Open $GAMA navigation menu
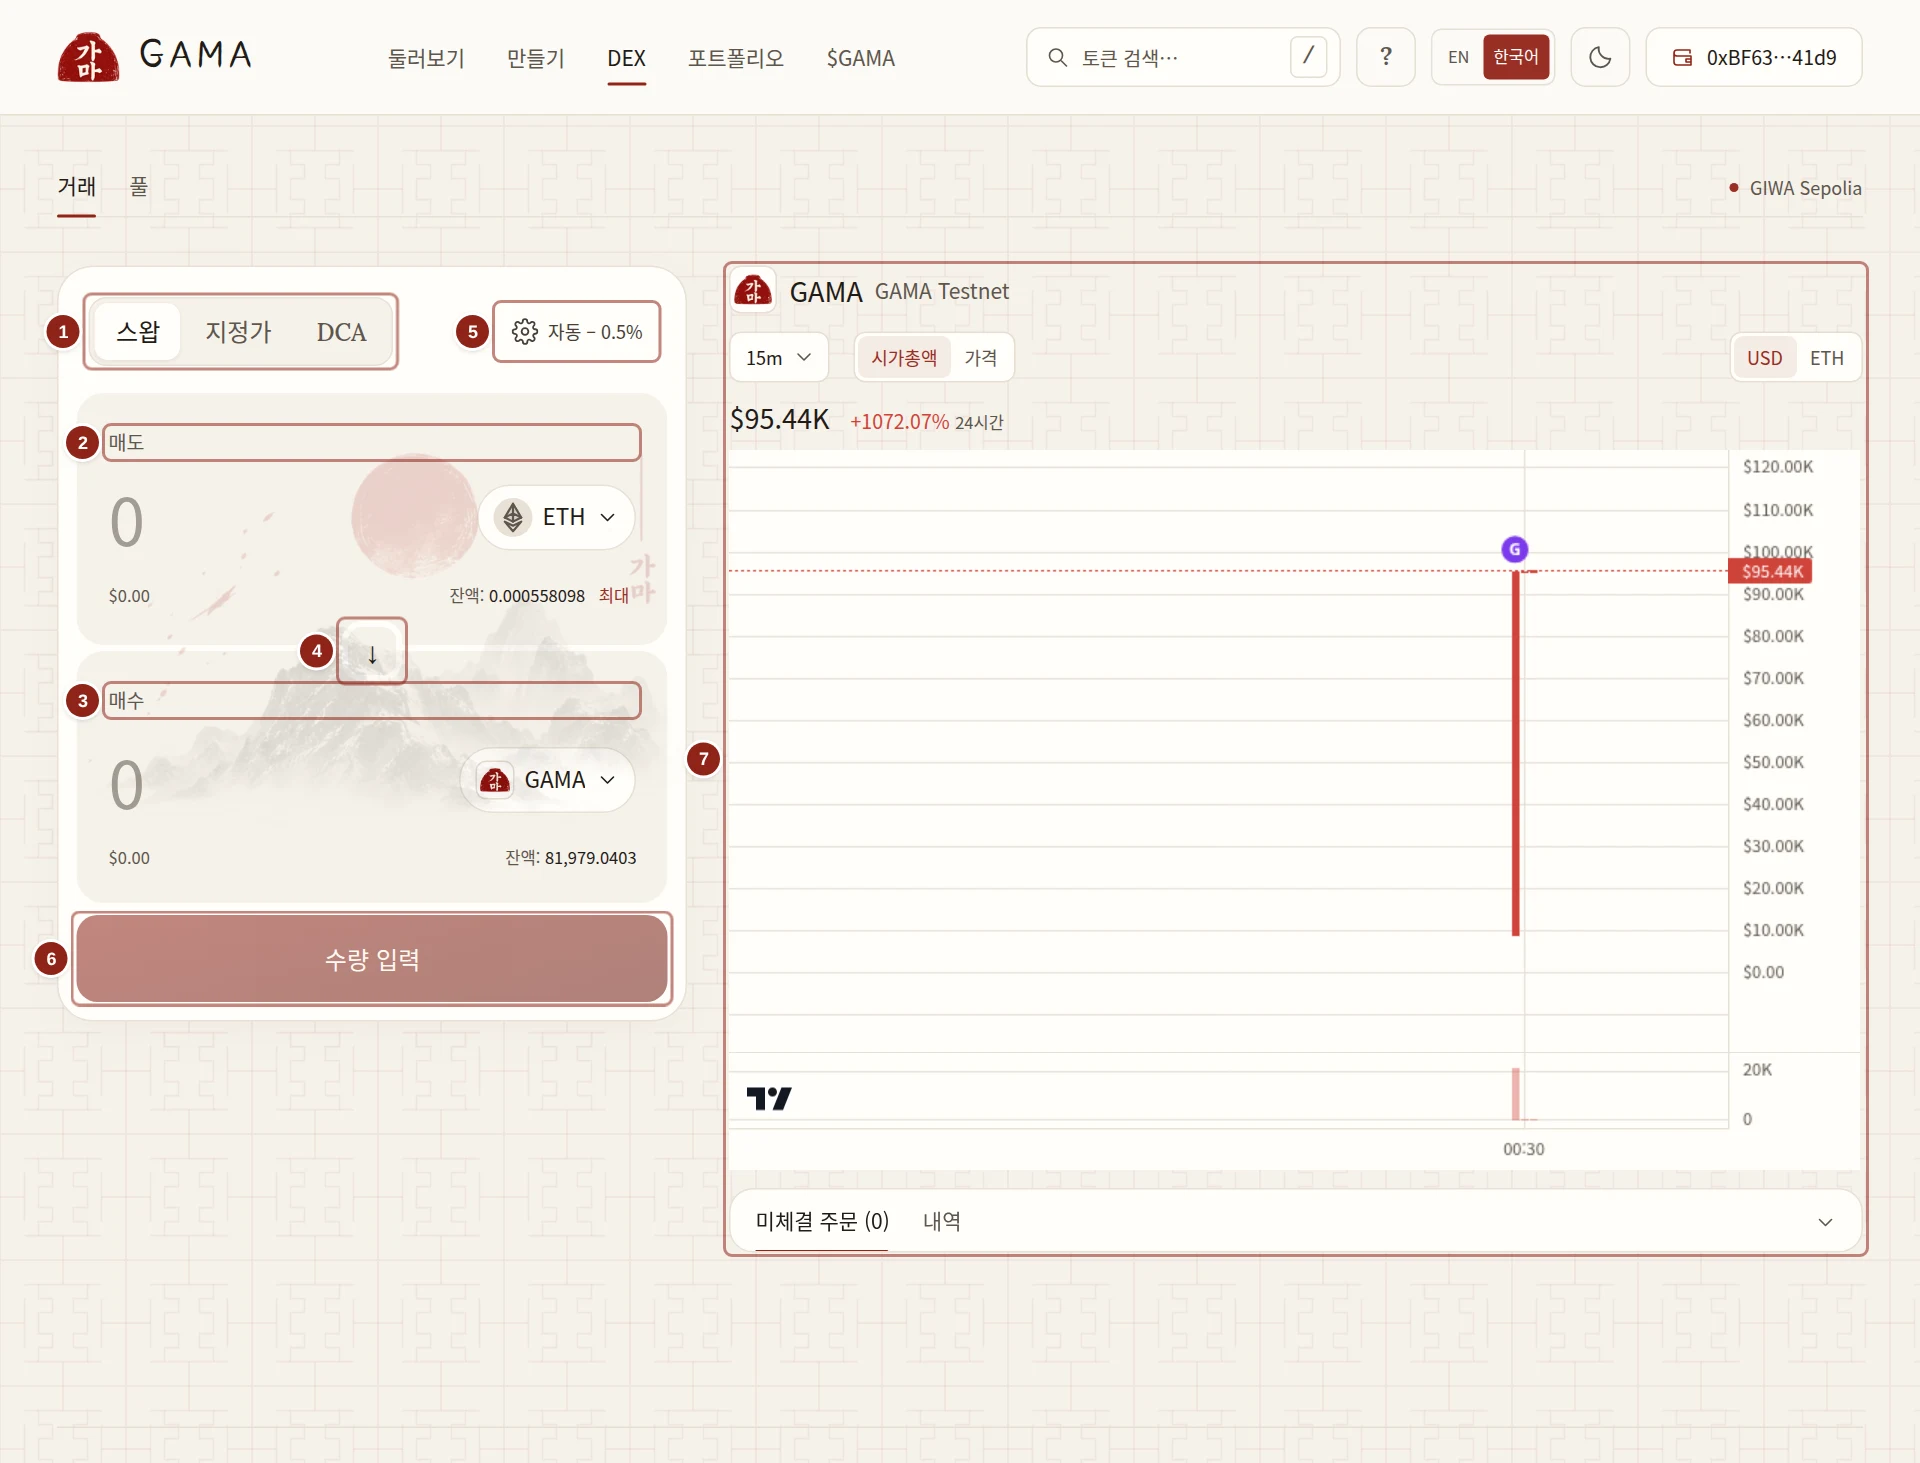The width and height of the screenshot is (1920, 1463). 860,58
